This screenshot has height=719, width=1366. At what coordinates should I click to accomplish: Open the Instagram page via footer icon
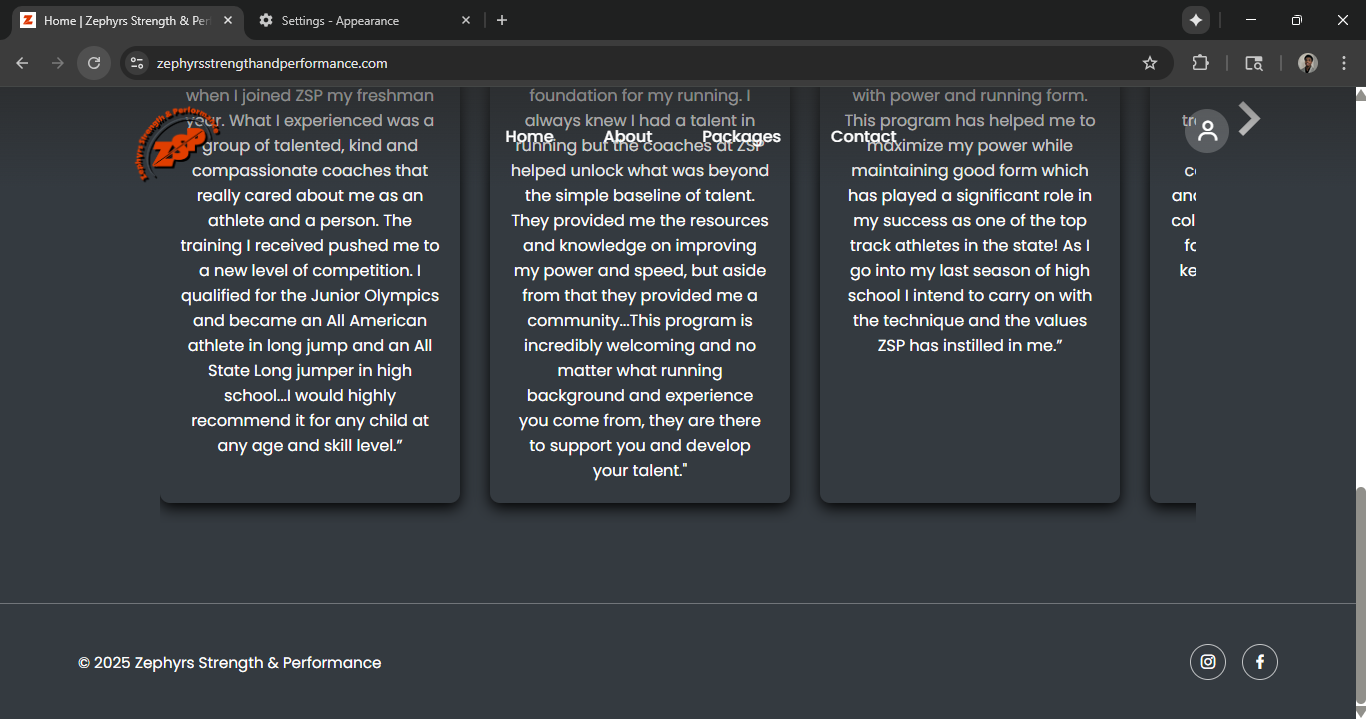[x=1207, y=661]
